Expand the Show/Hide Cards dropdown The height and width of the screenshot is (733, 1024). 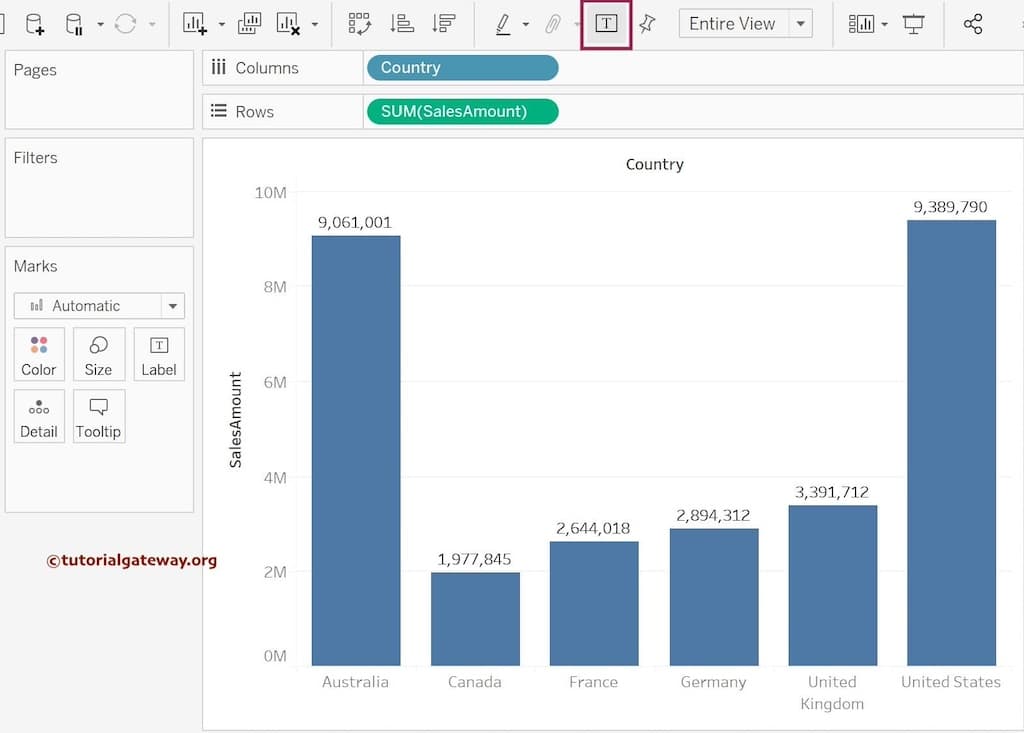coord(885,24)
